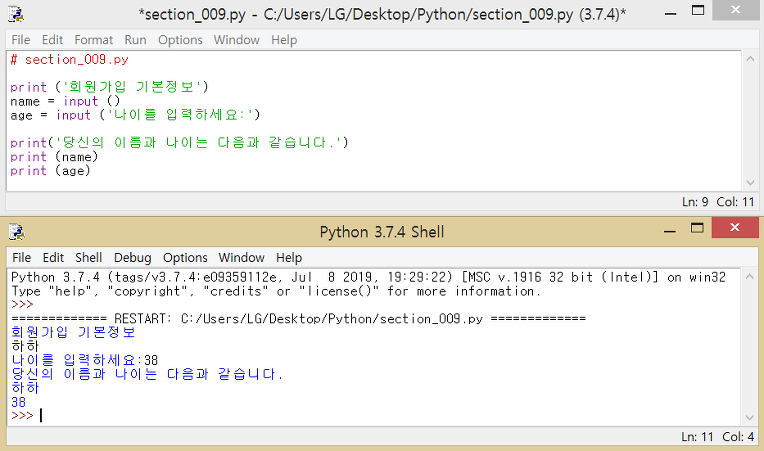Screen dimensions: 764x451
Task: Click blue Shell output '당신의 이름과 나이는 다음과 같습니다.'
Action: [147, 374]
